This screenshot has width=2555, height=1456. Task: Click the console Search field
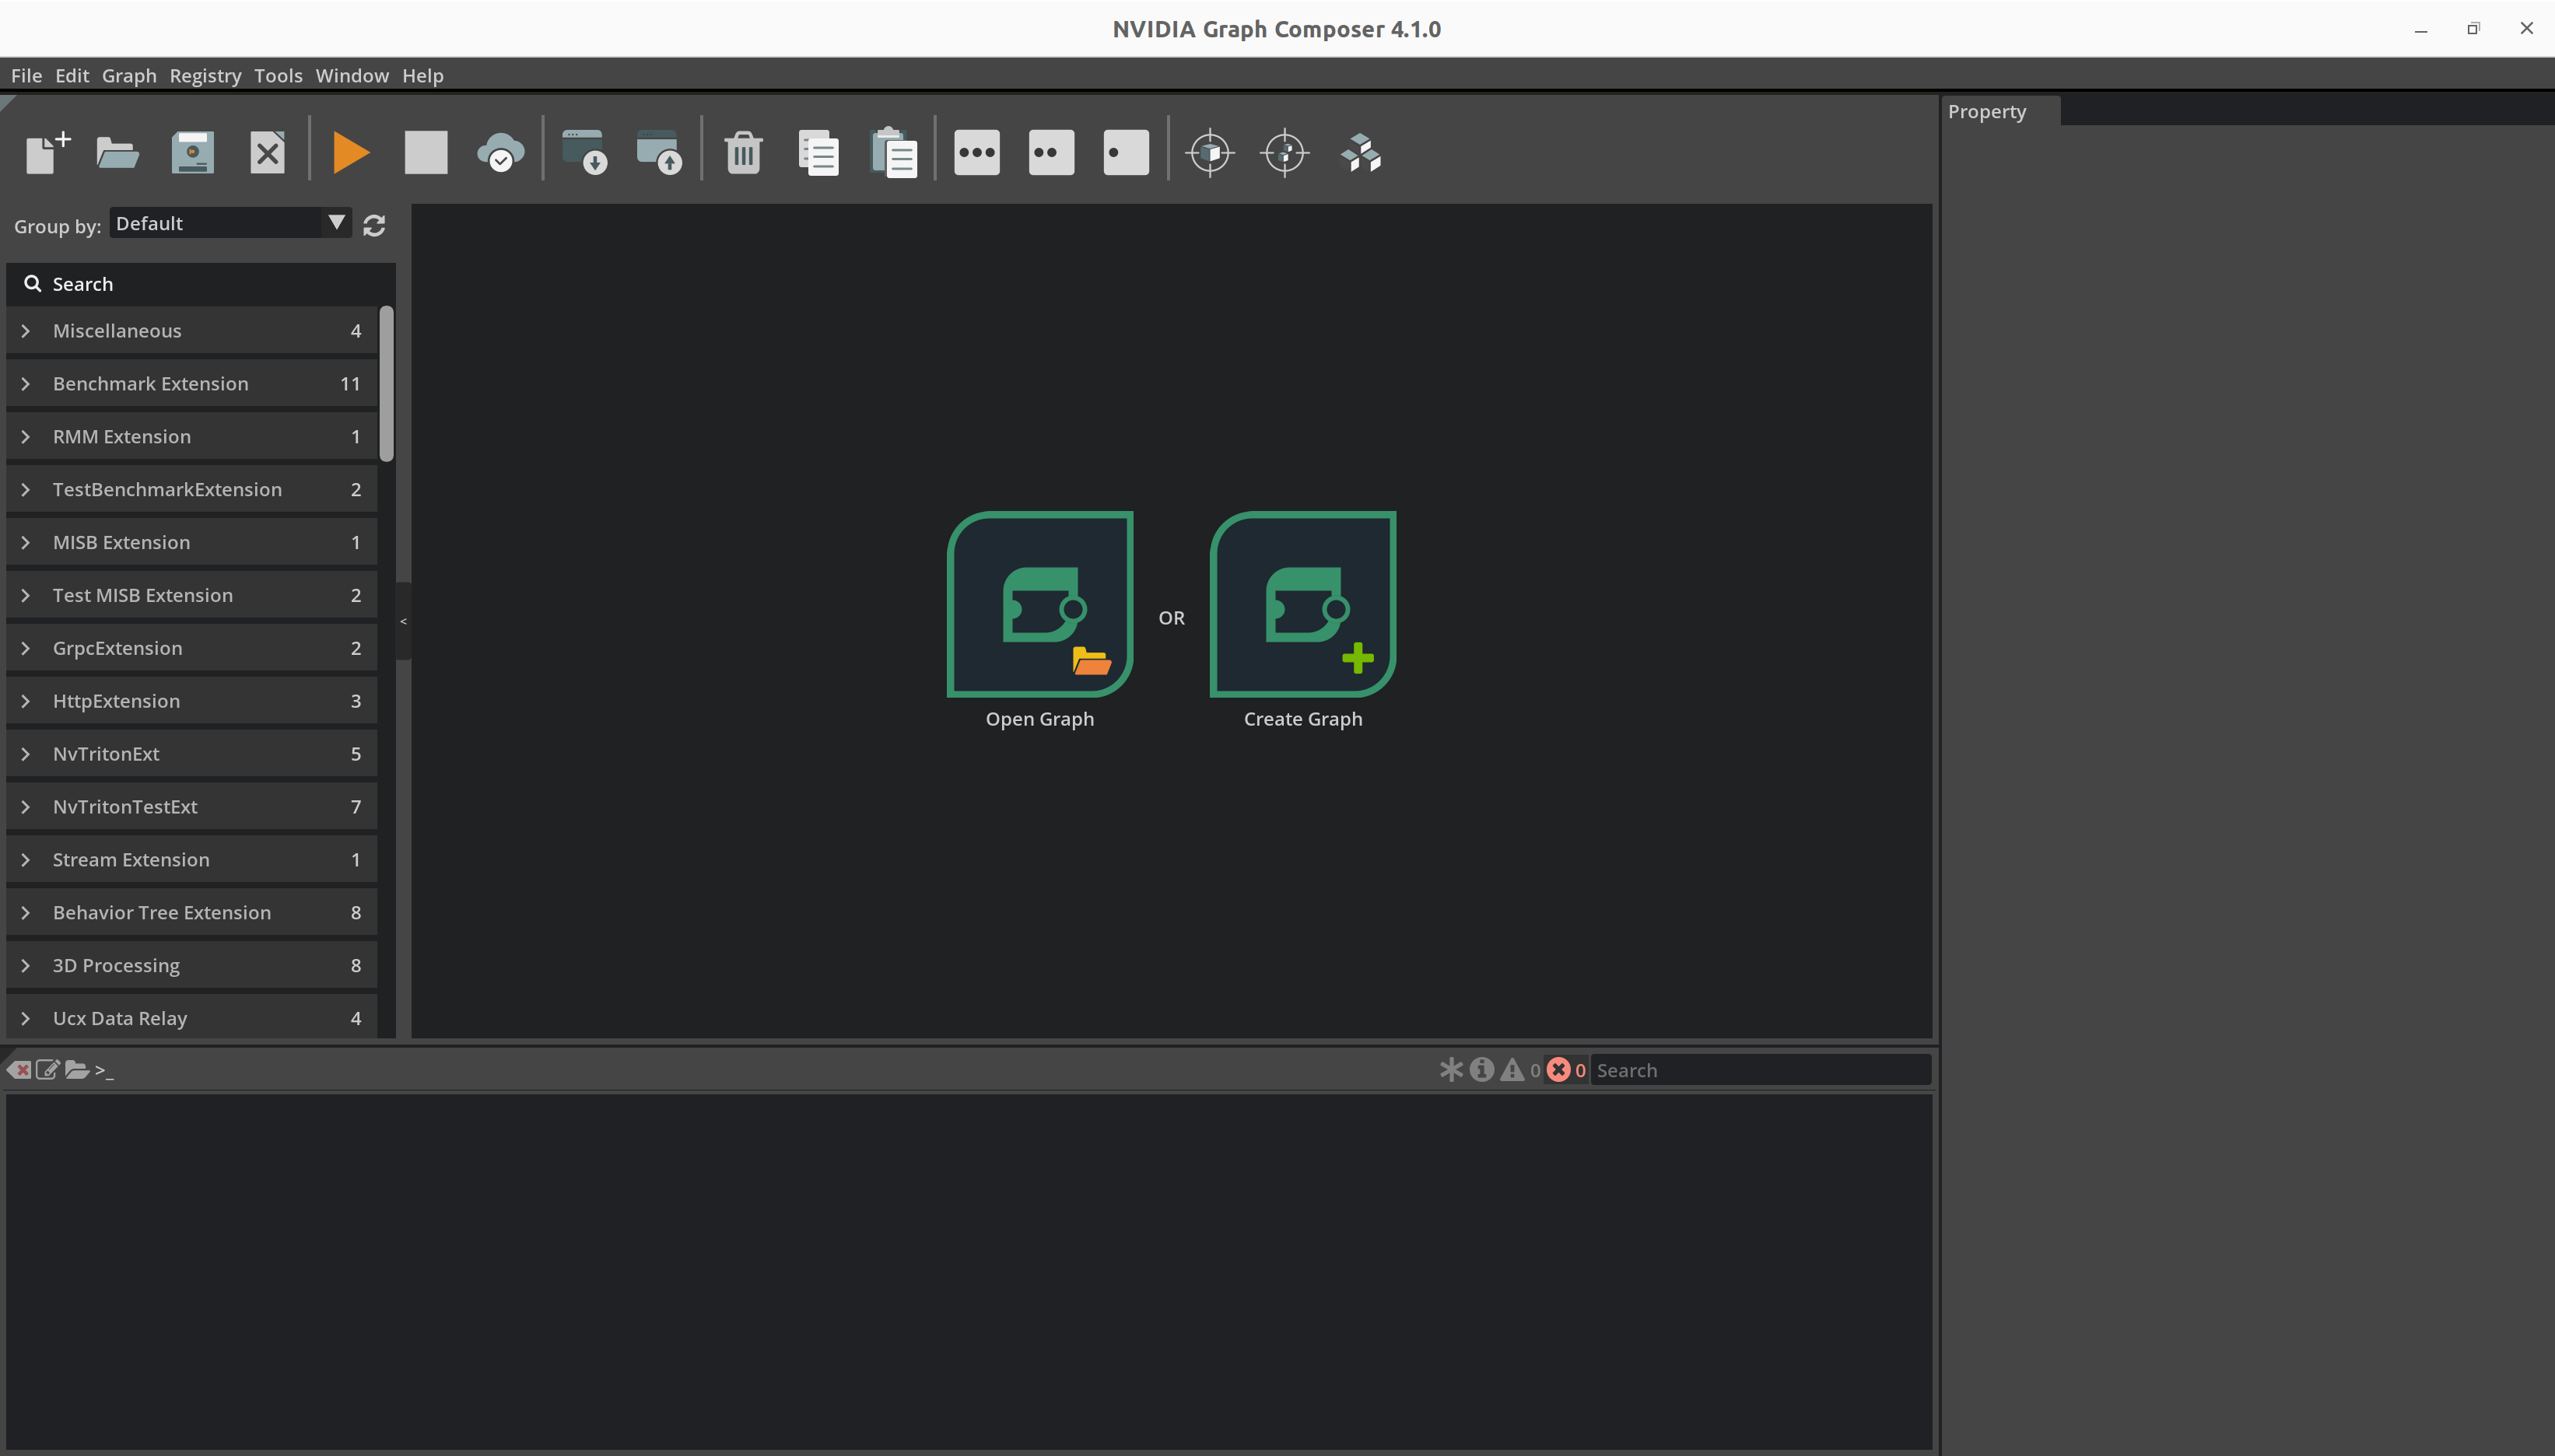[1760, 1070]
